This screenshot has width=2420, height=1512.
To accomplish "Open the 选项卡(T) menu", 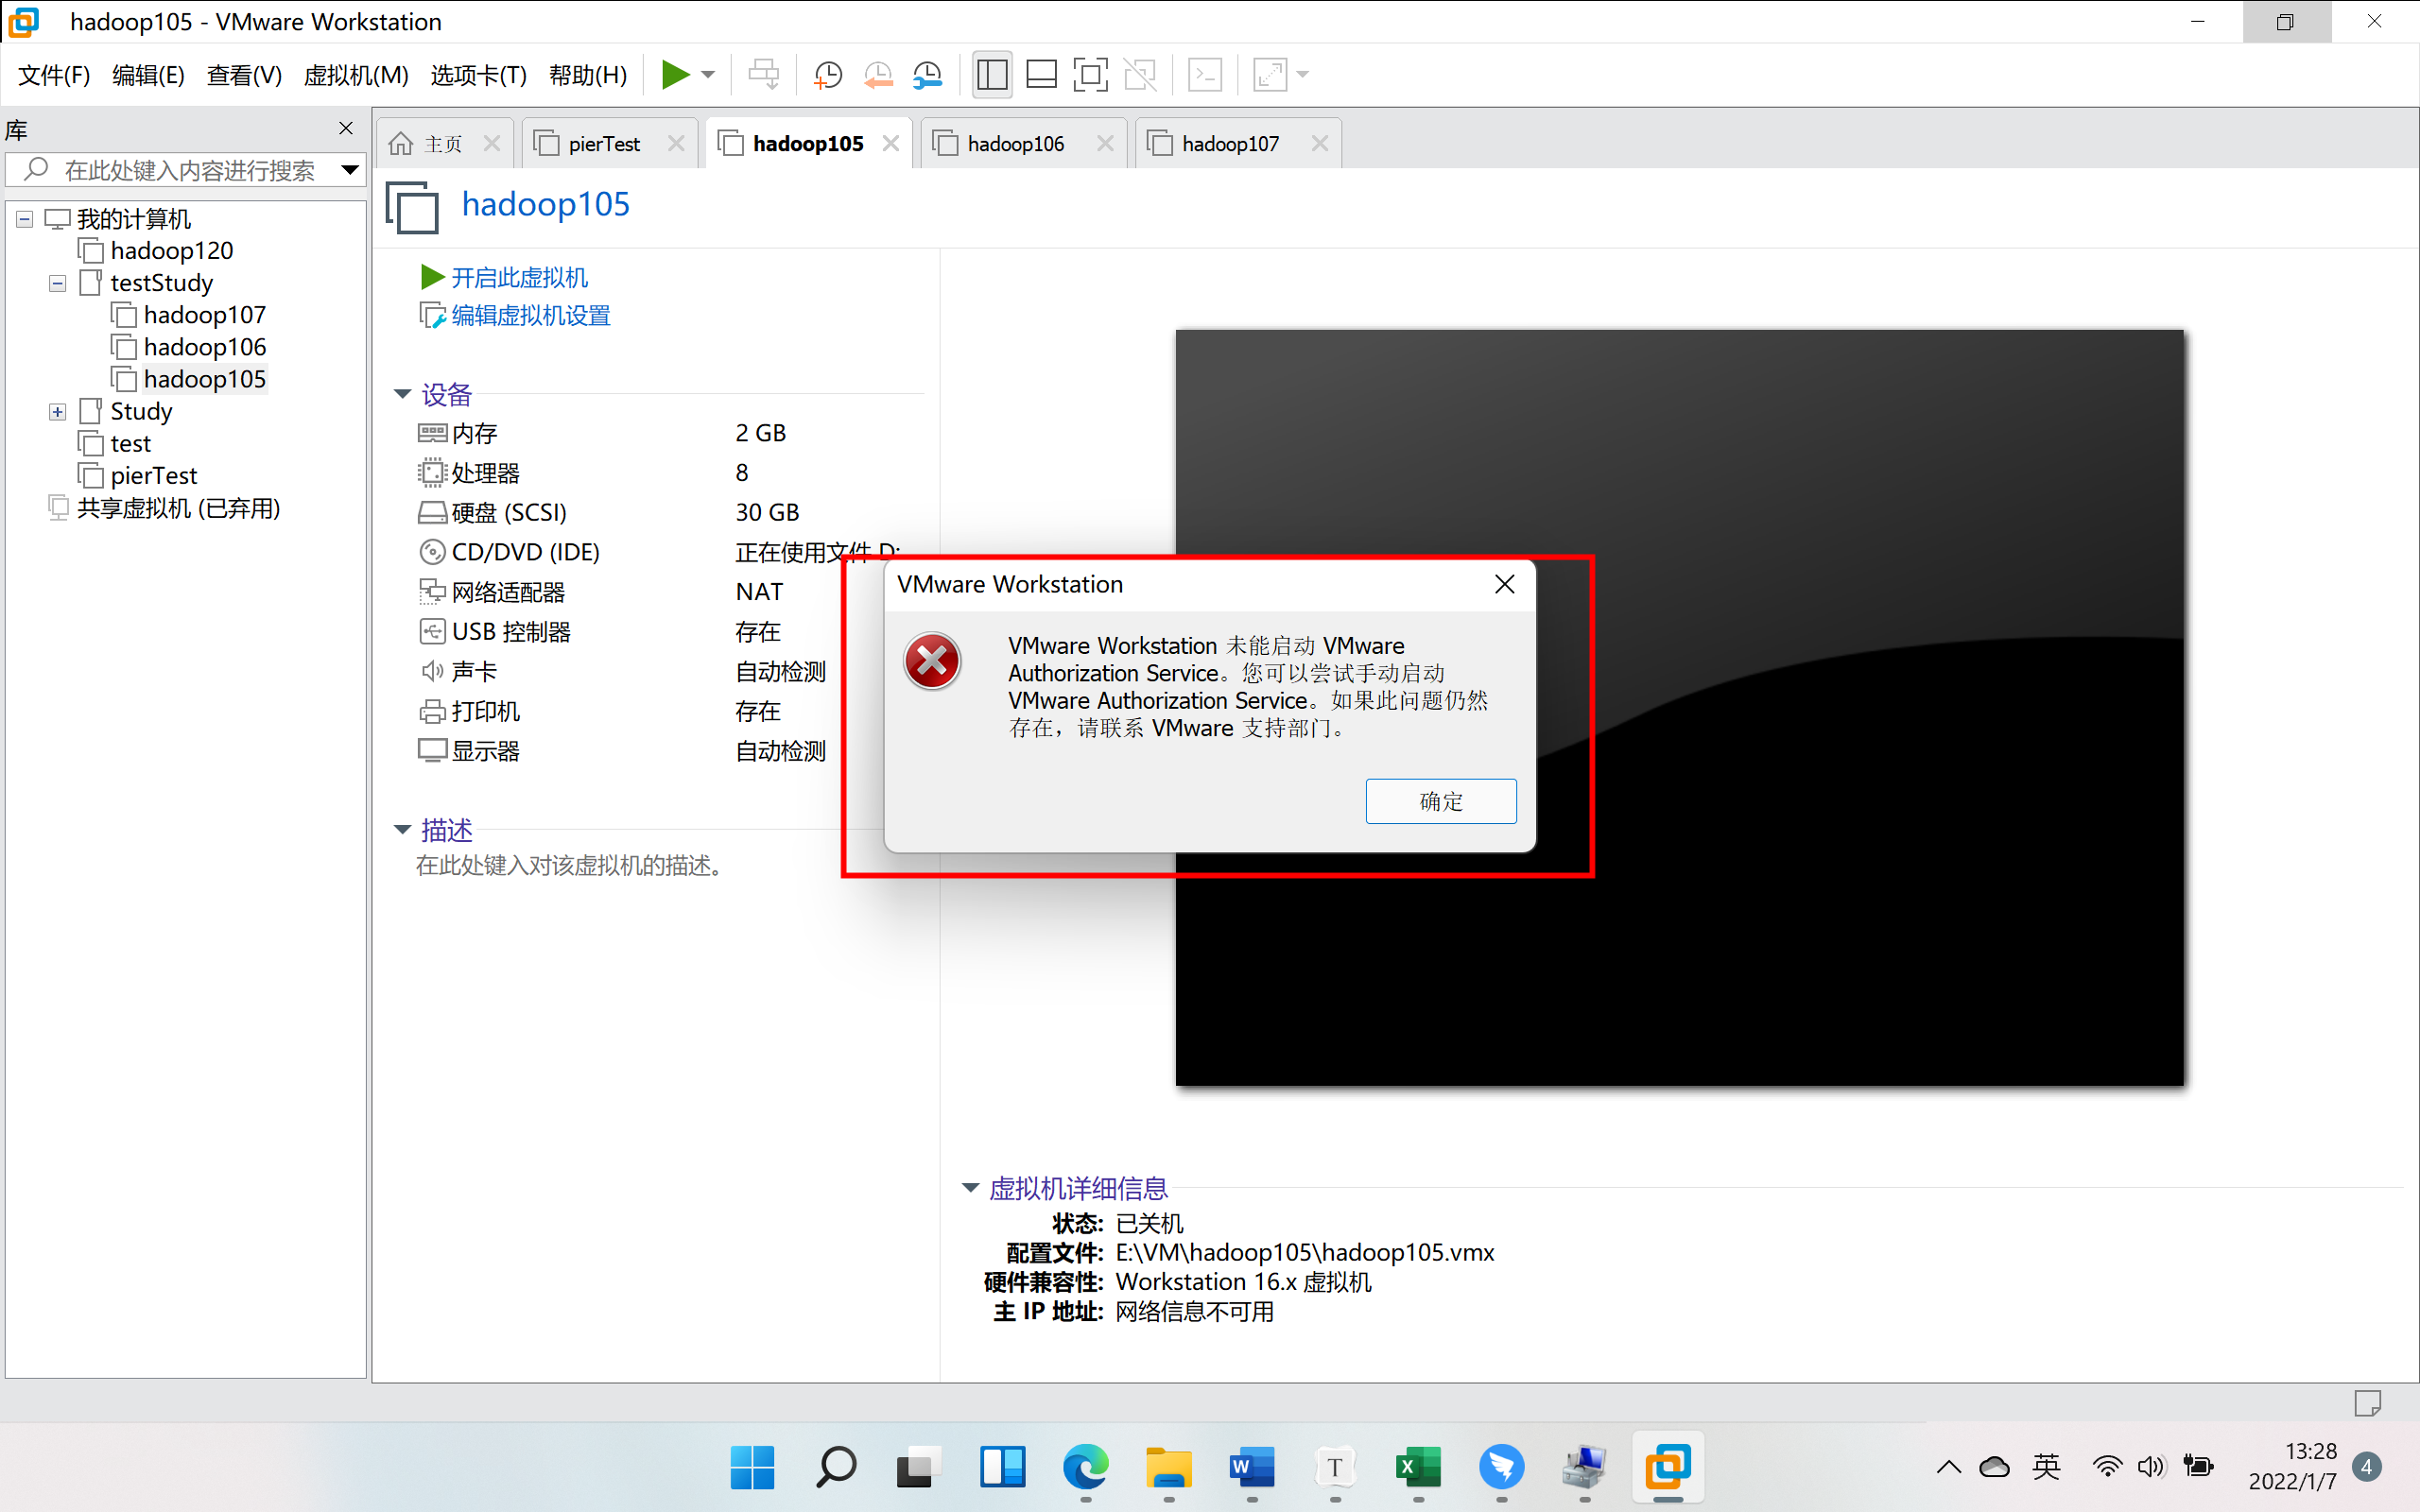I will click(x=478, y=75).
